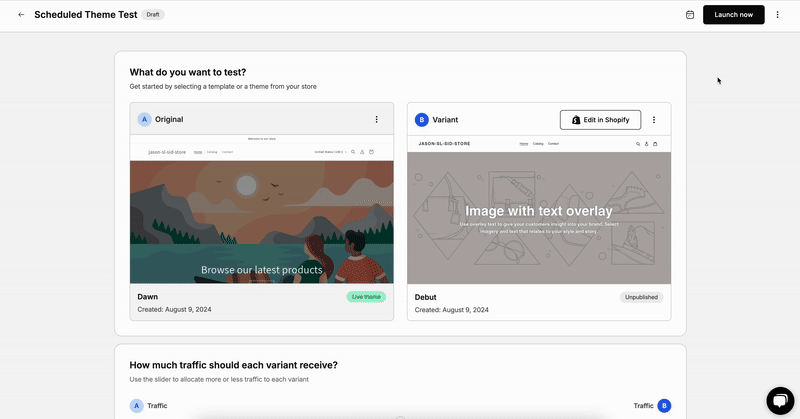Click Catalog in the Debut preview navigation
This screenshot has width=800, height=419.
539,144
